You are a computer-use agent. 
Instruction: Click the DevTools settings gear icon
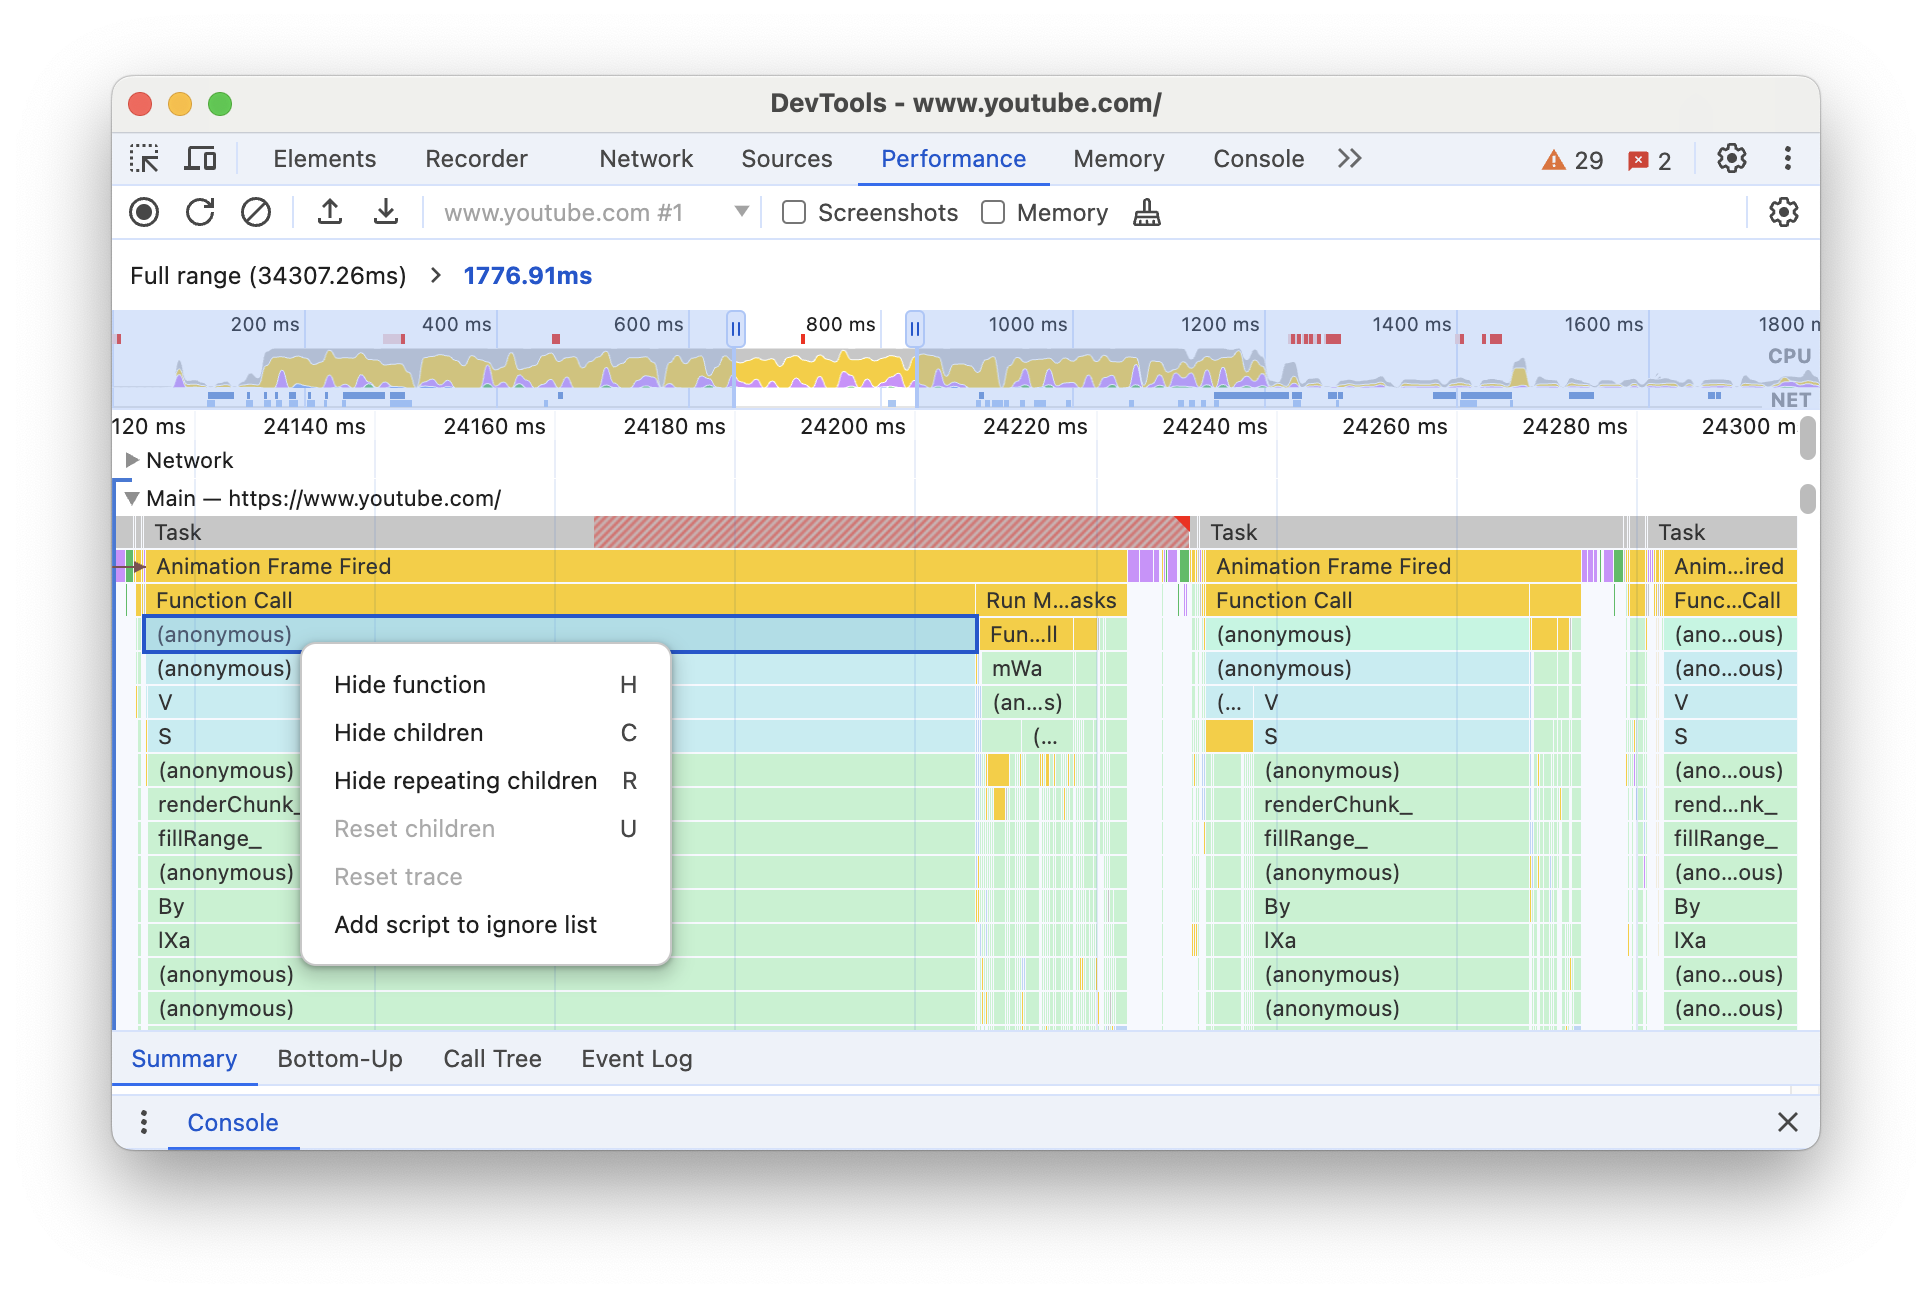[x=1732, y=158]
